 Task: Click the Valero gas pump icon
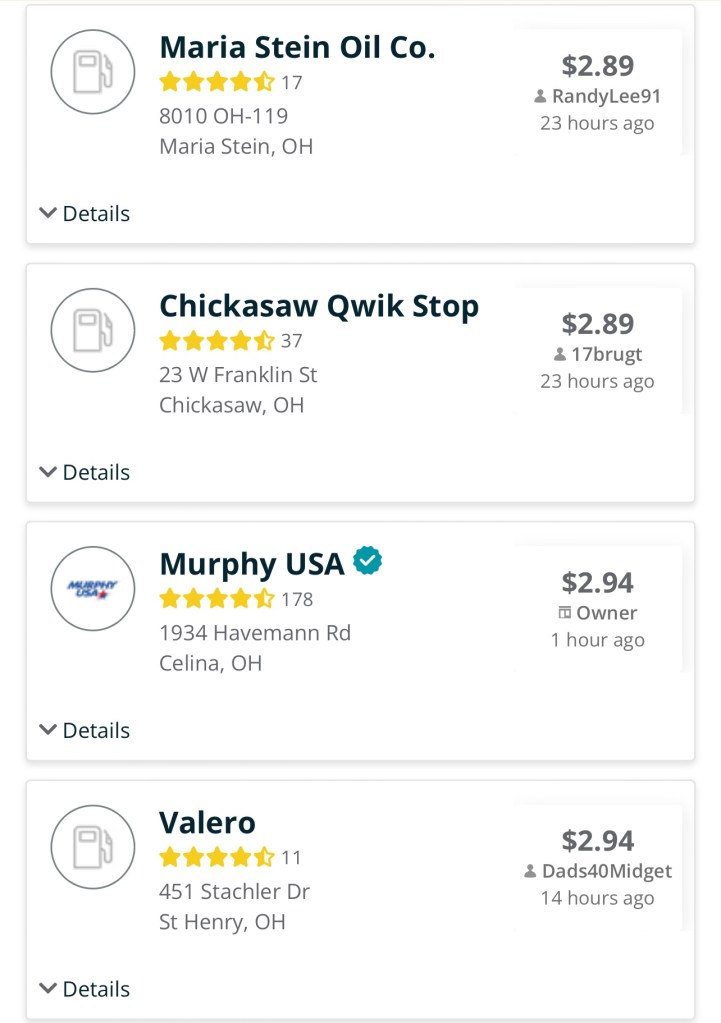[93, 847]
